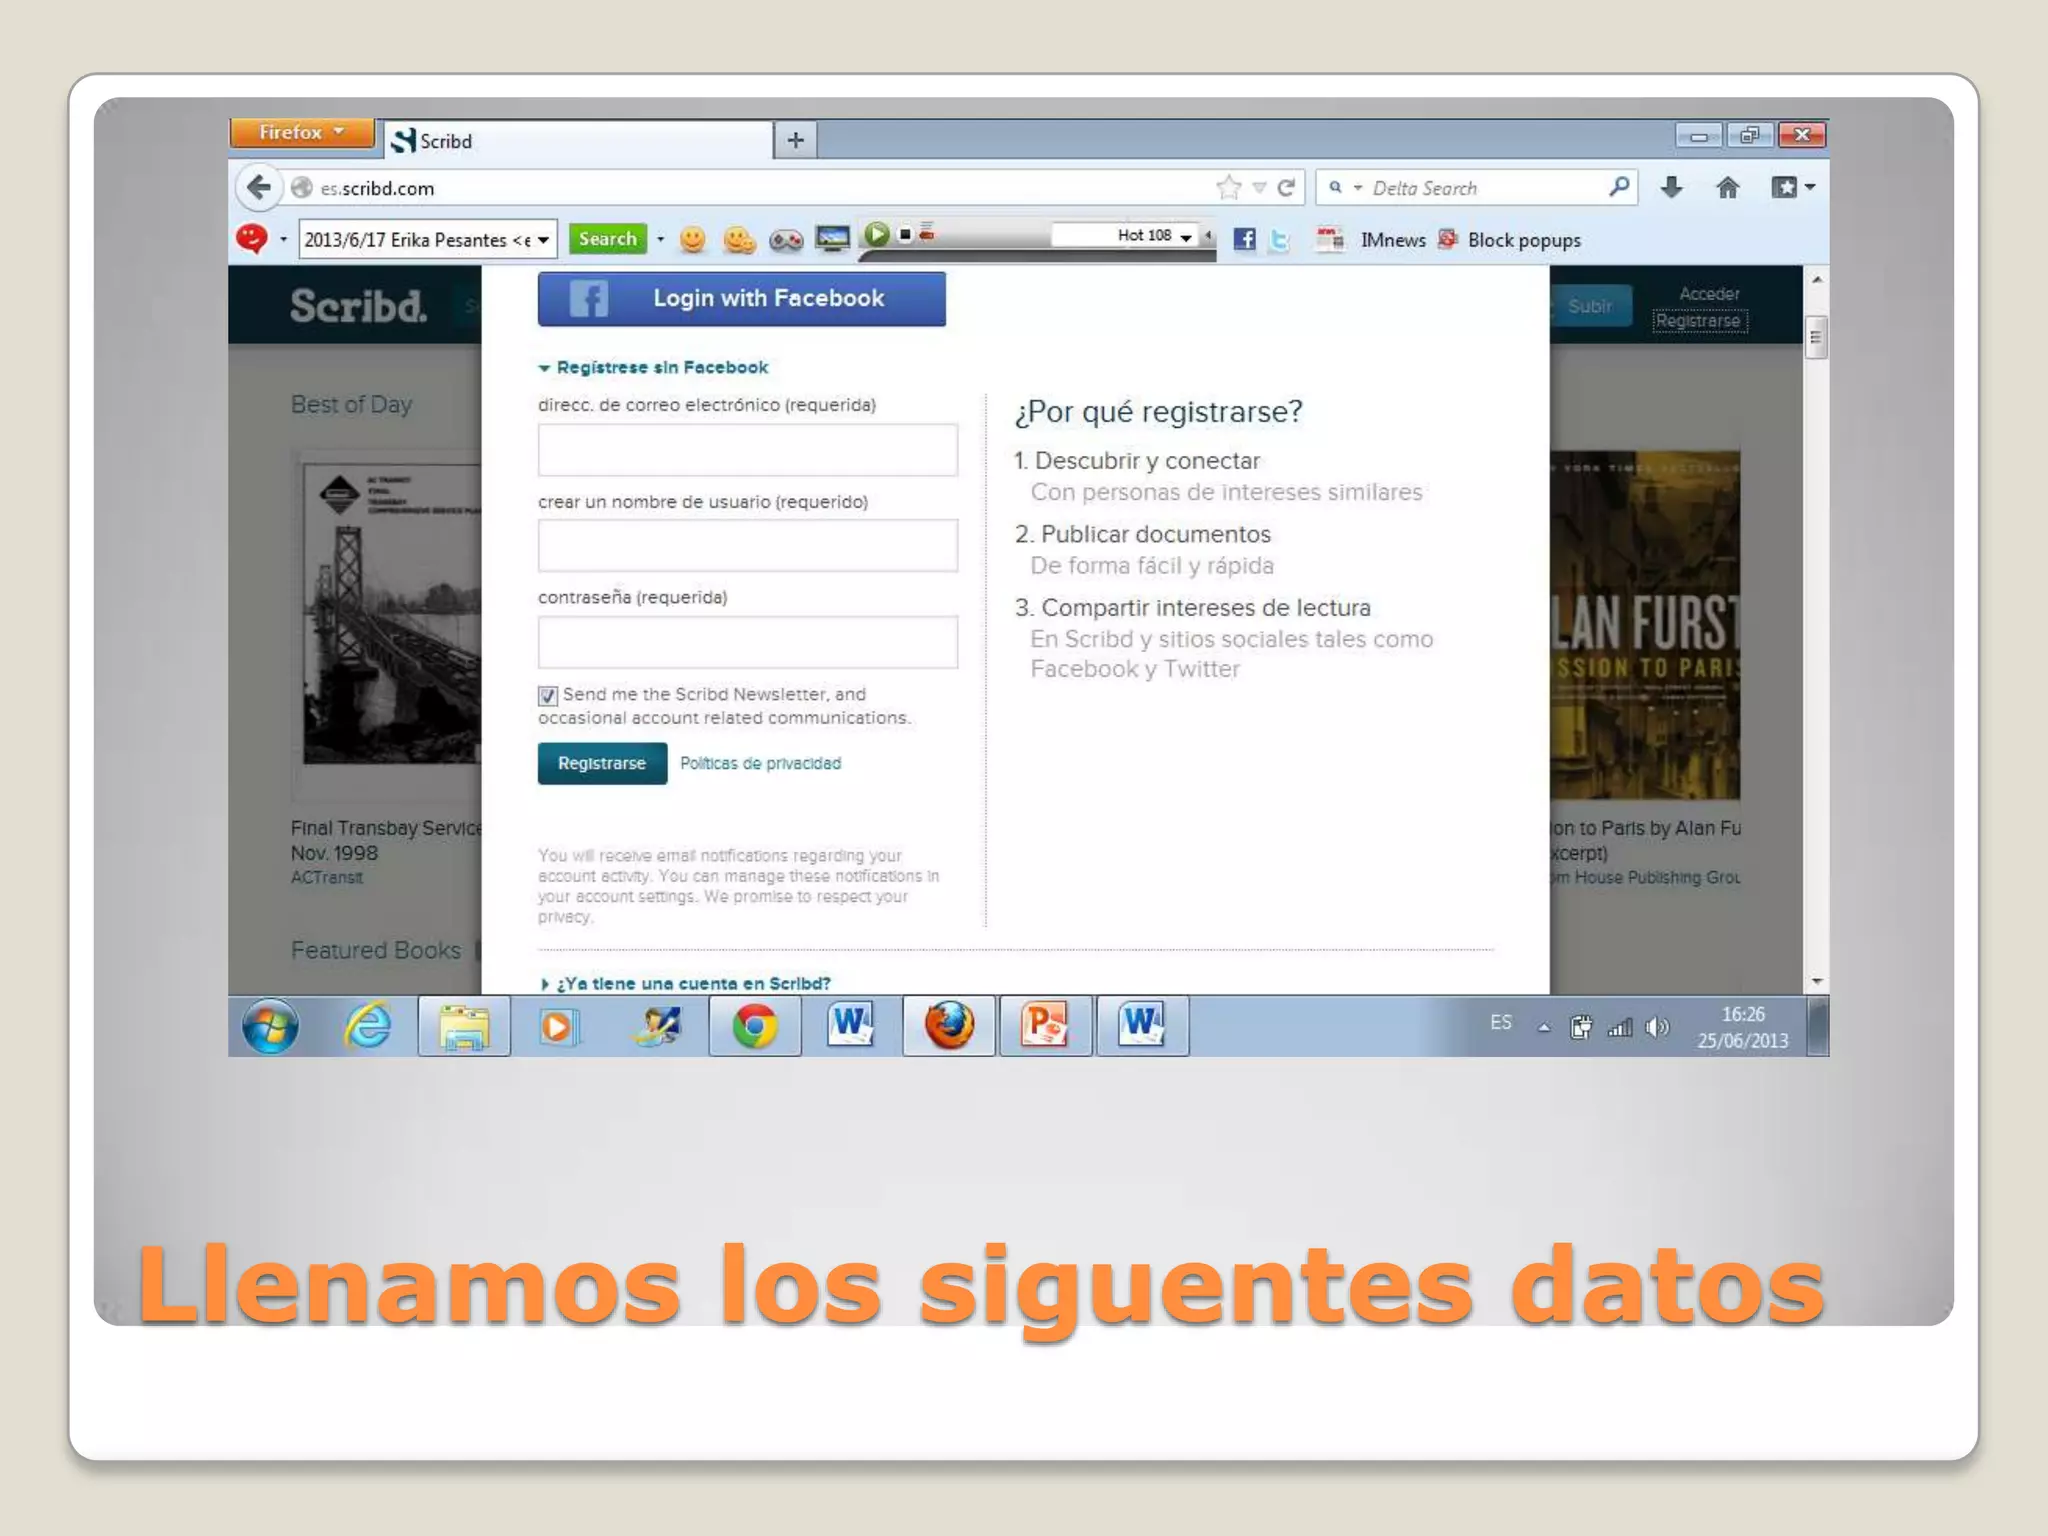Image resolution: width=2048 pixels, height=1536 pixels.
Task: Expand the arrow beside the Search button
Action: click(x=660, y=239)
